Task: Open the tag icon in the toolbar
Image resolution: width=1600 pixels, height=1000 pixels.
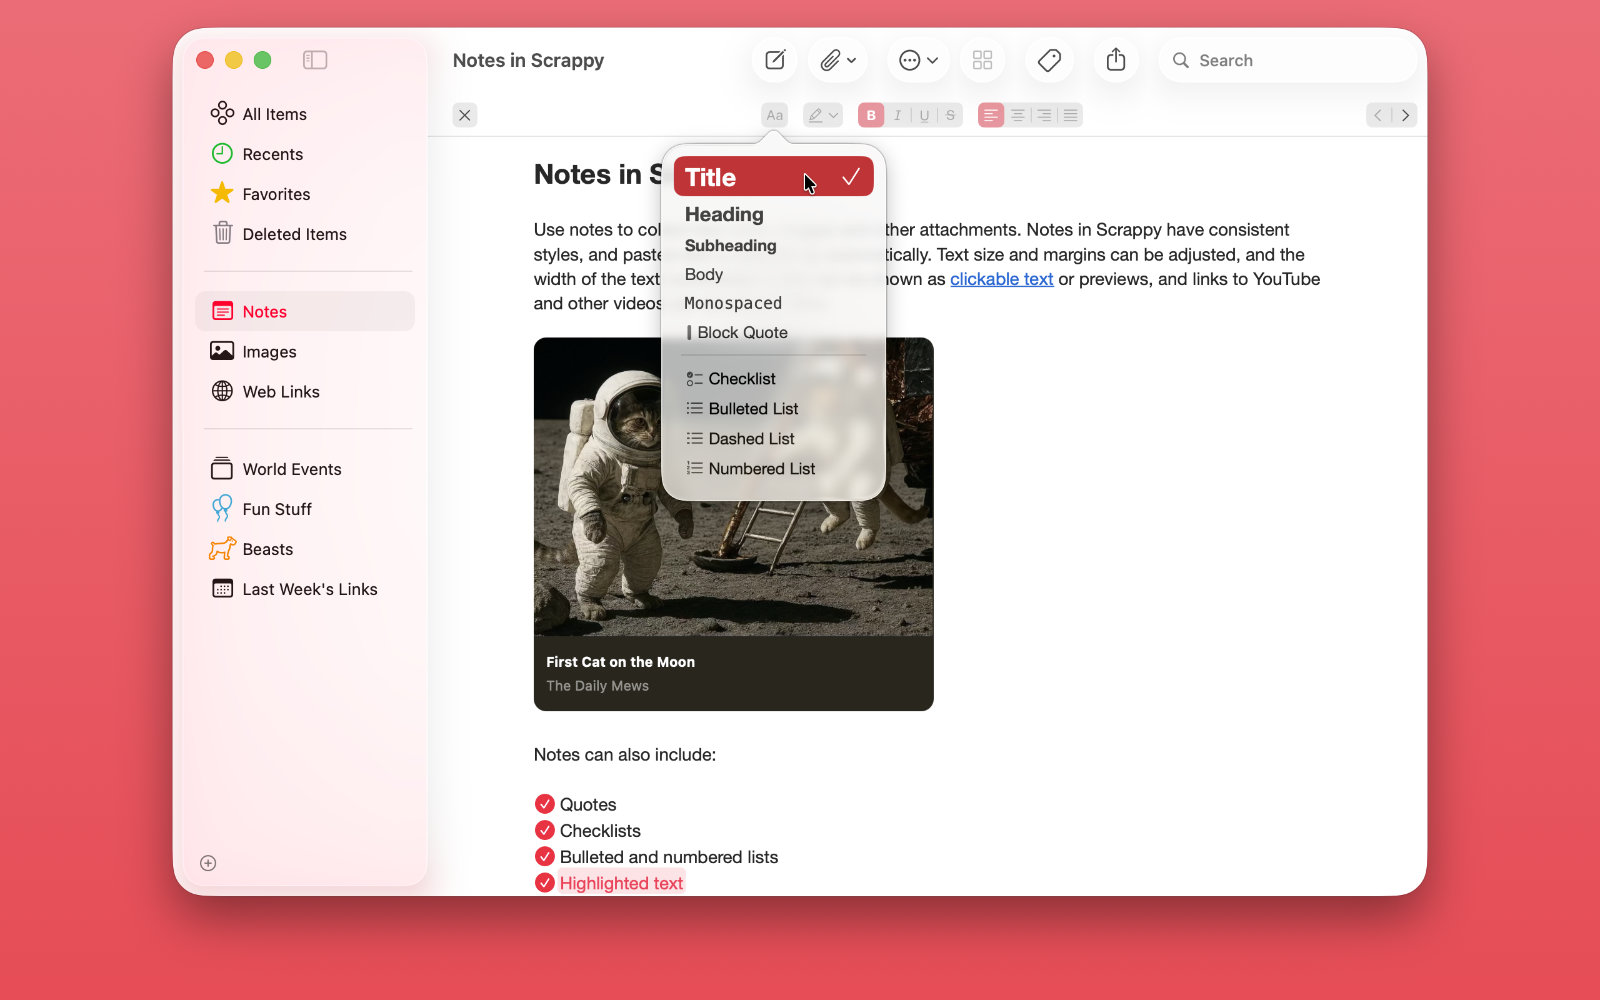Action: (1049, 60)
